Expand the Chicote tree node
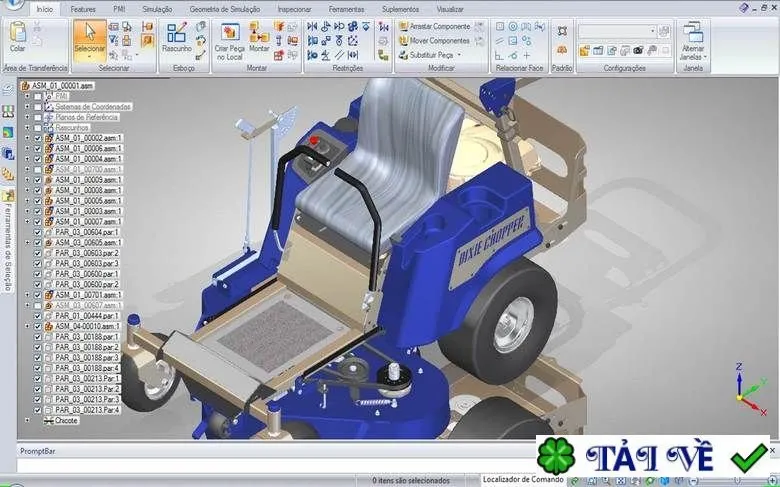 (27, 420)
